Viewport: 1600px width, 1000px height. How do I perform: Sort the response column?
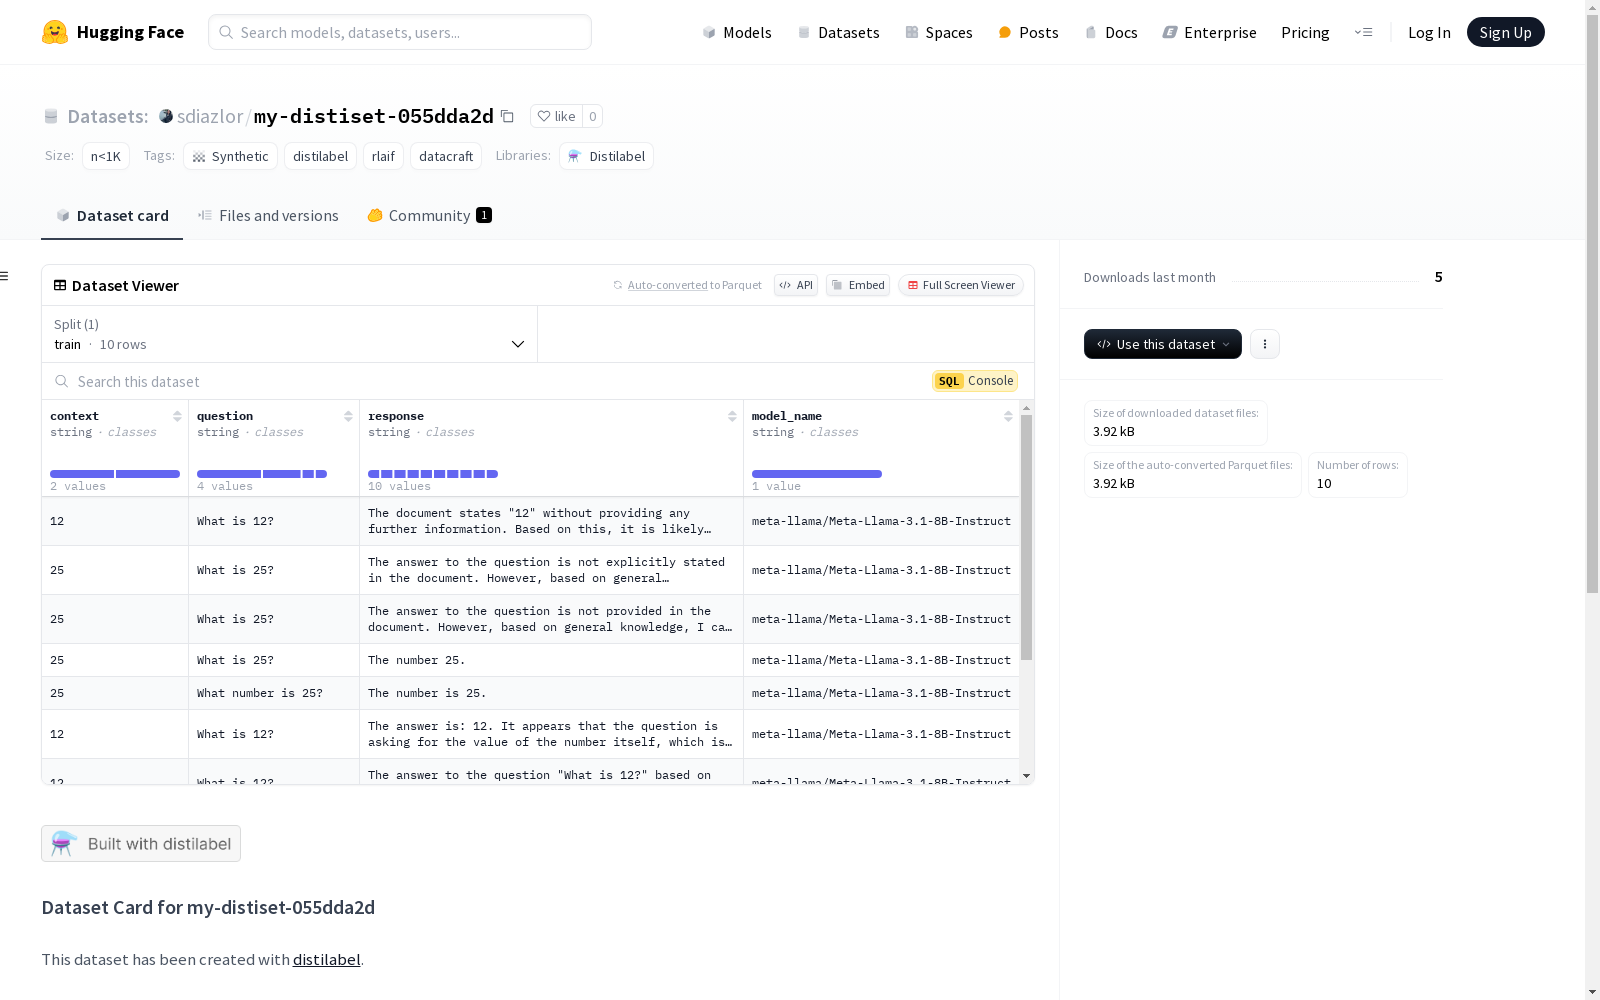(732, 416)
